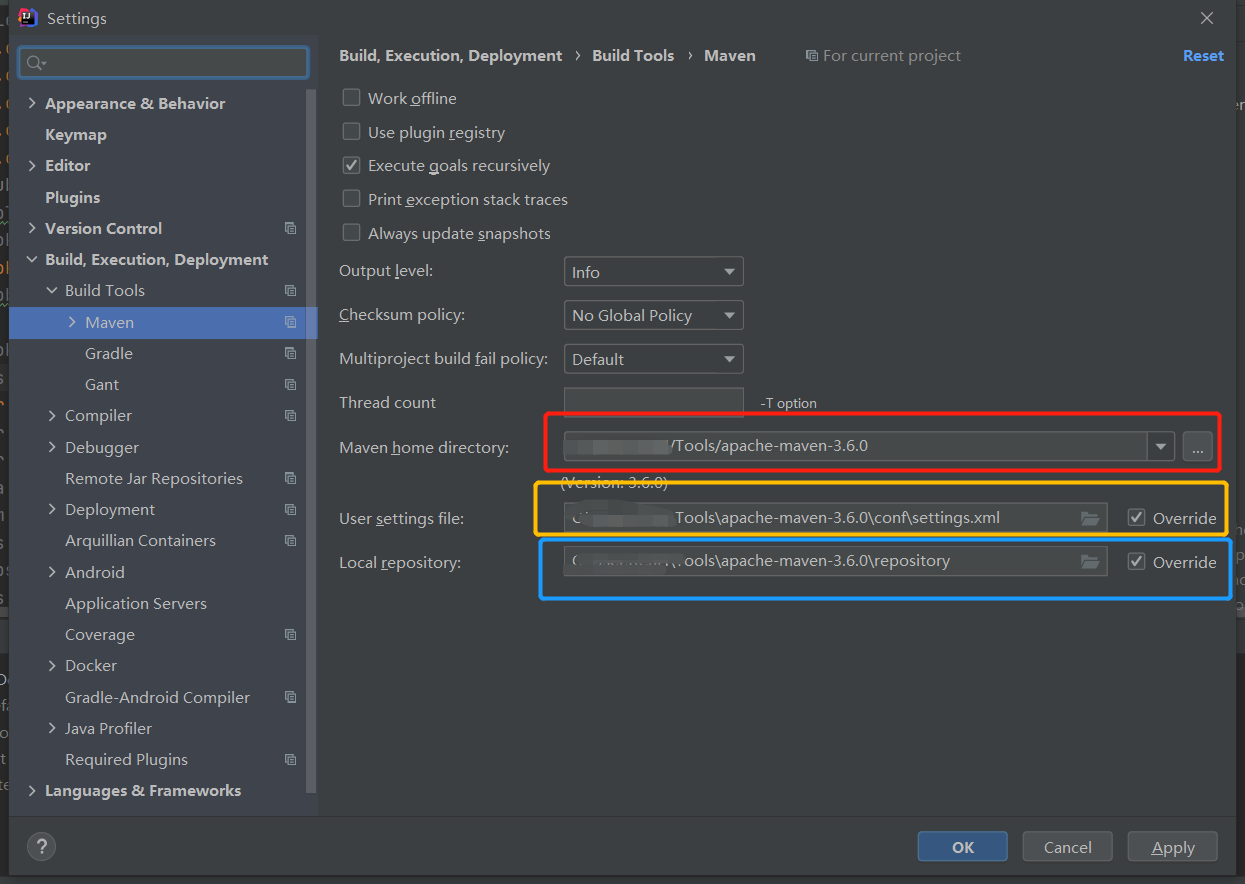1245x884 pixels.
Task: Click Build, Execution, Deployment breadcrumb
Action: pos(451,56)
